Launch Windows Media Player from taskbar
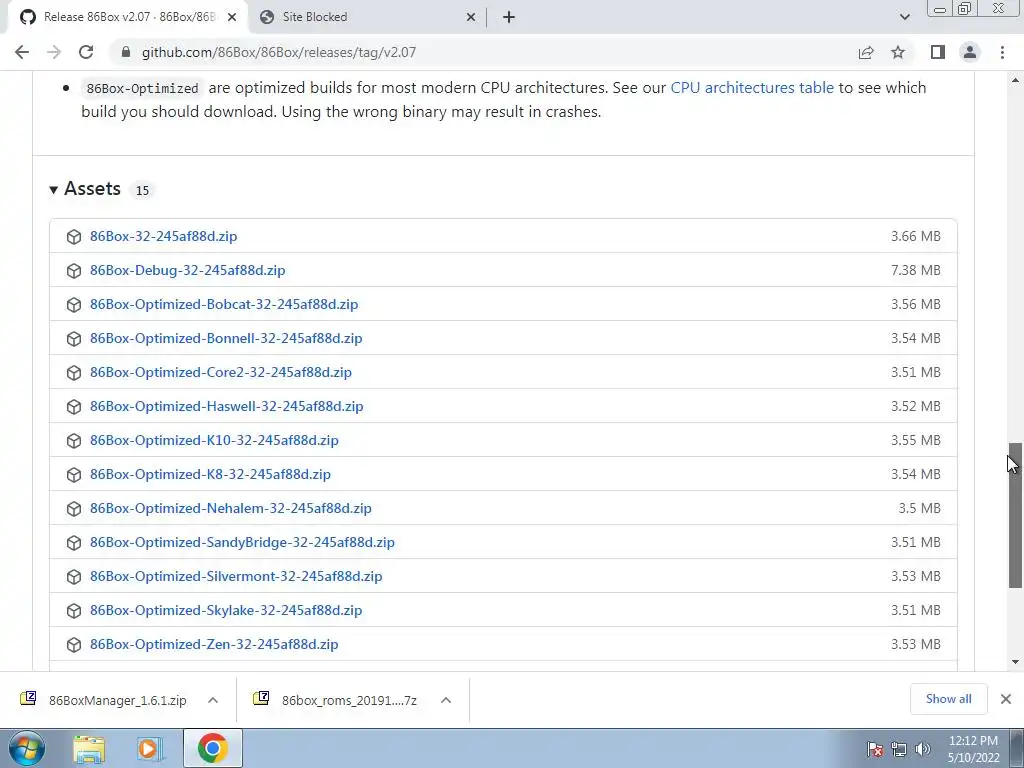The image size is (1024, 768). (149, 748)
